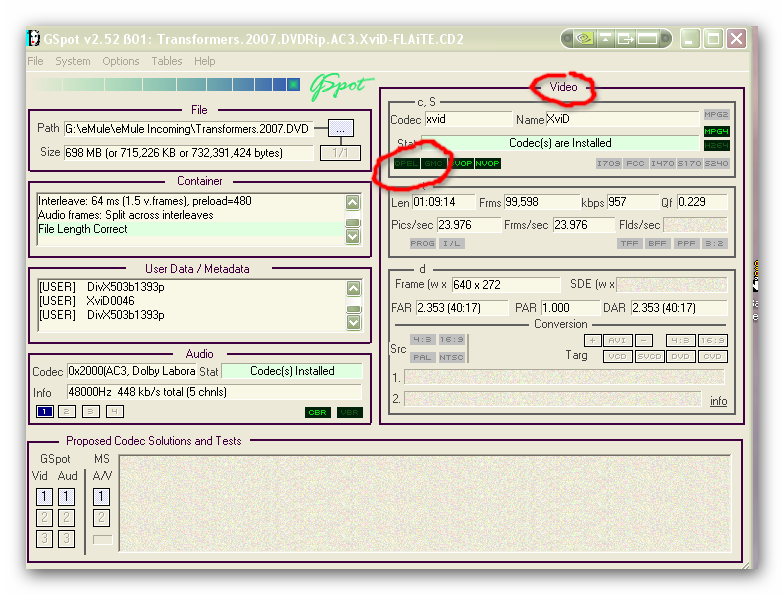Click the info link in Conversion
784x595 pixels.
pyautogui.click(x=718, y=401)
